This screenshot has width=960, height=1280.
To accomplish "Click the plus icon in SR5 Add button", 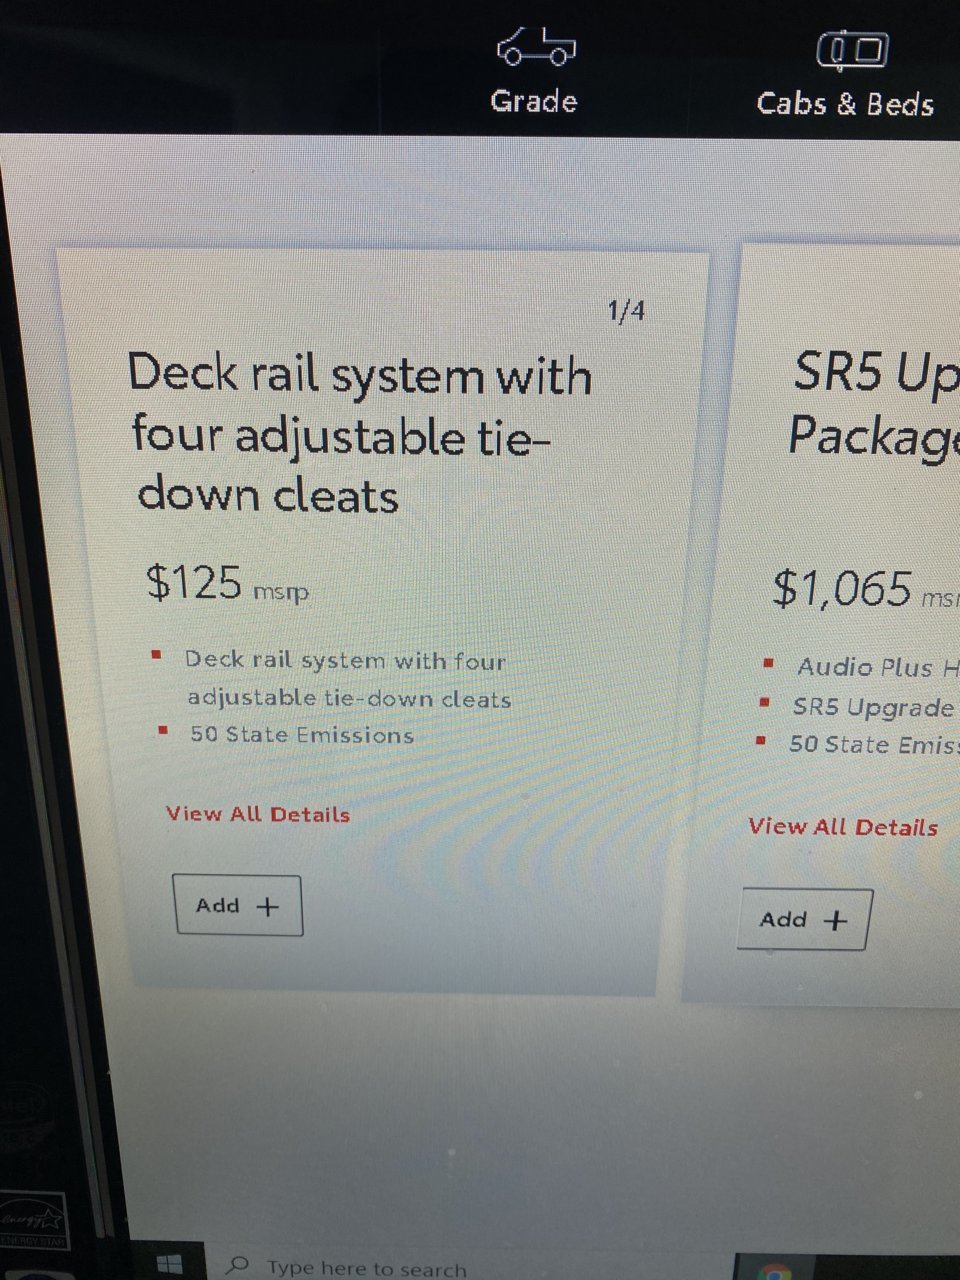I will [835, 920].
